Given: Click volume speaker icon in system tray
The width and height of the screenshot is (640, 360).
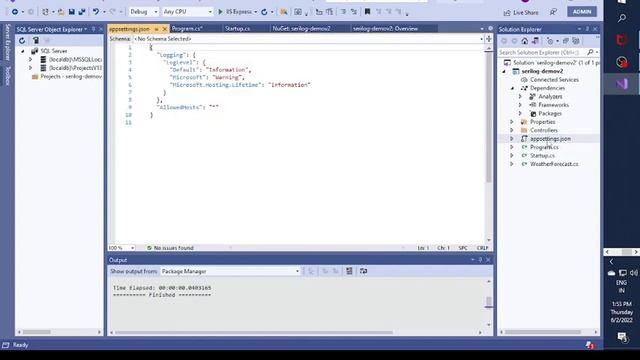Looking at the screenshot, I should click(633, 273).
